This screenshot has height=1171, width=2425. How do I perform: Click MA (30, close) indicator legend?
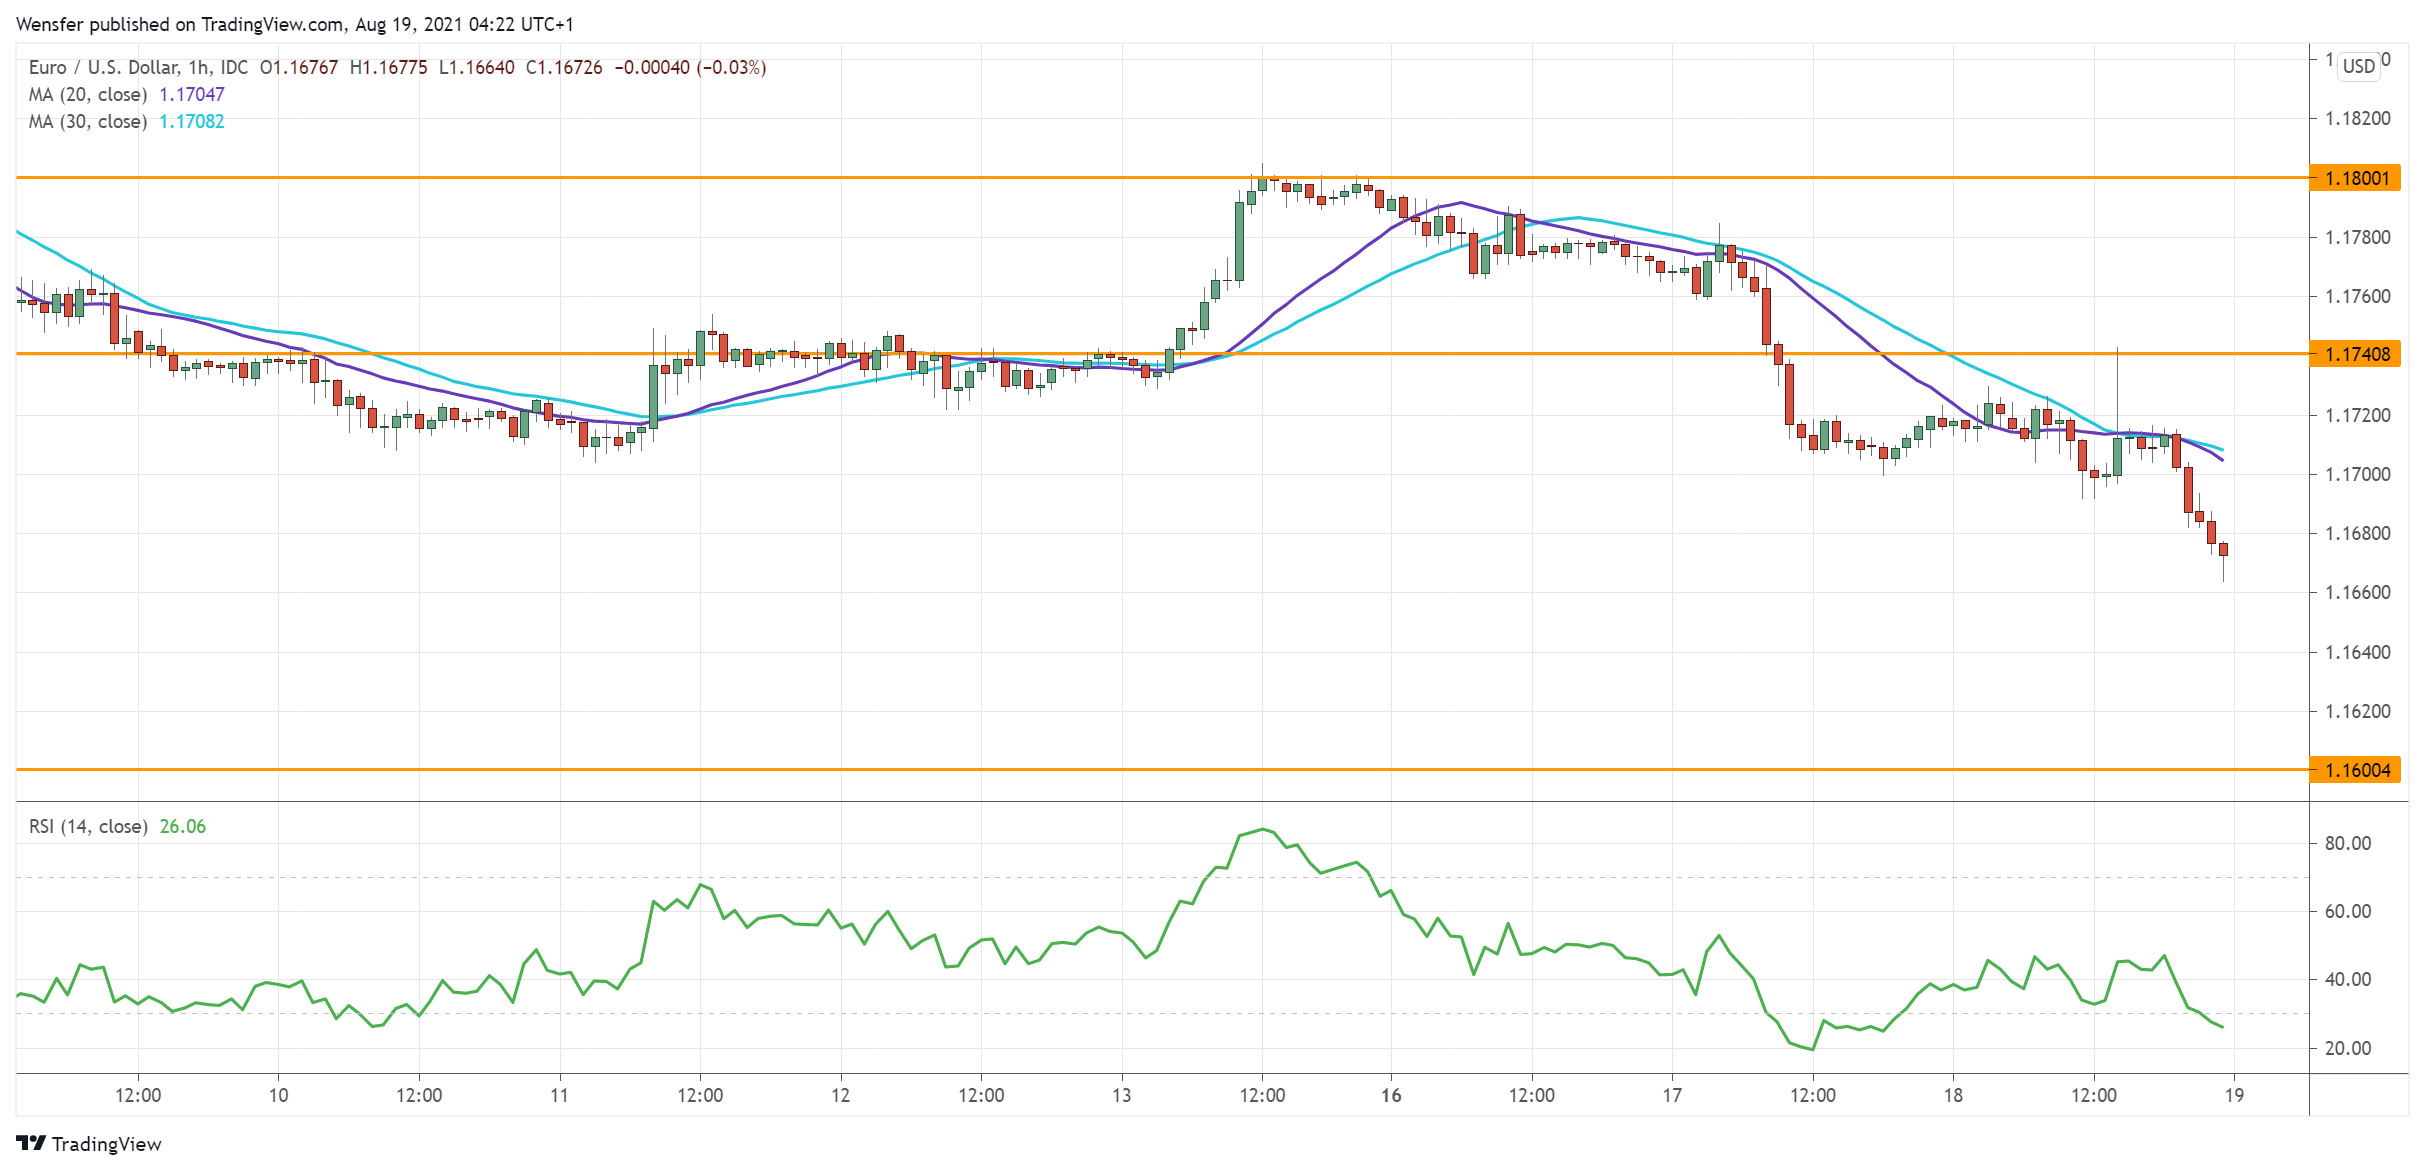click(x=88, y=121)
